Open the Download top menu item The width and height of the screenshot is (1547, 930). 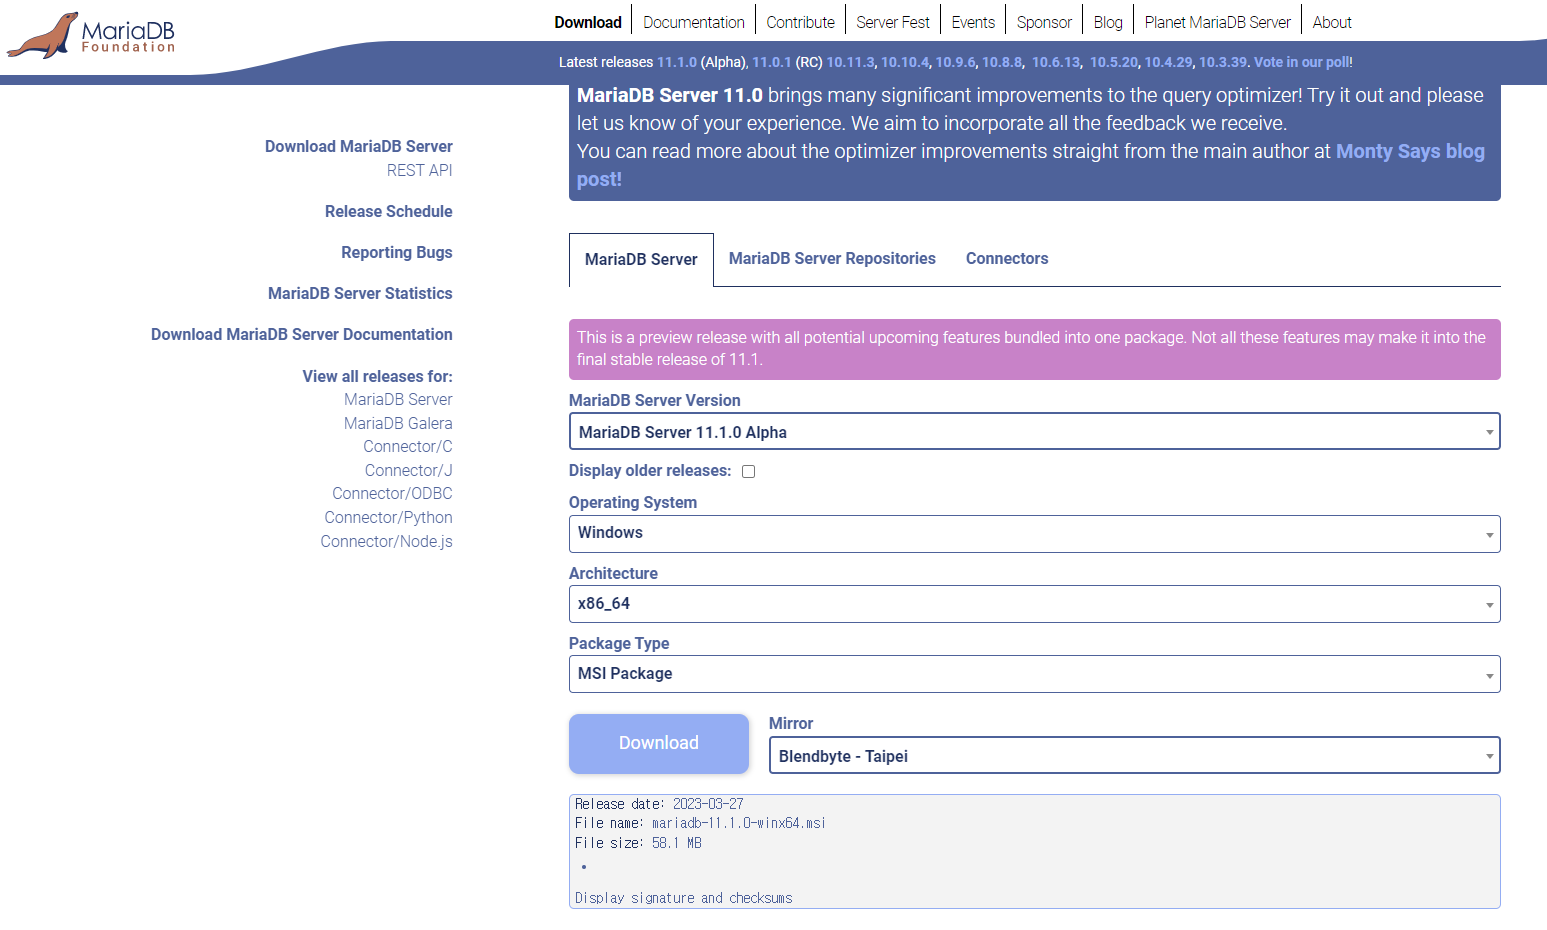[588, 22]
